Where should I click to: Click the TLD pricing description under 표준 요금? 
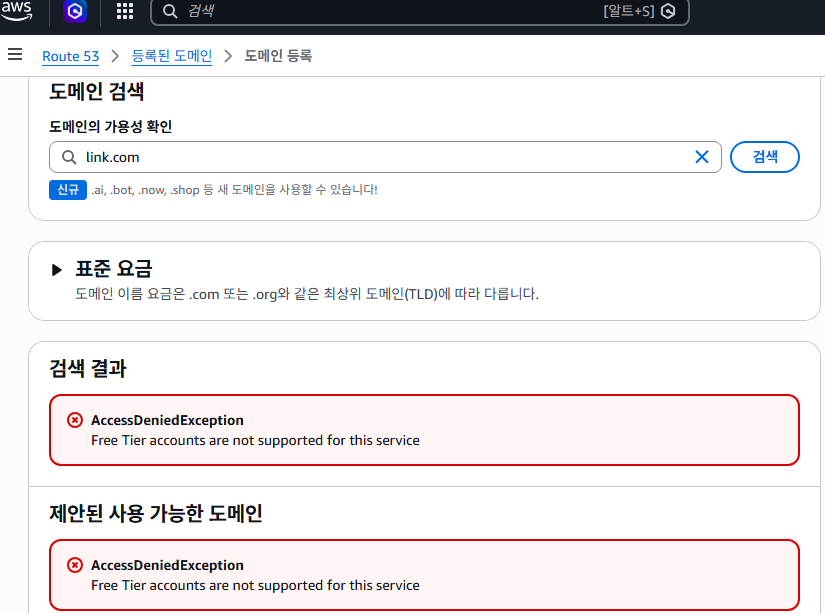point(307,294)
